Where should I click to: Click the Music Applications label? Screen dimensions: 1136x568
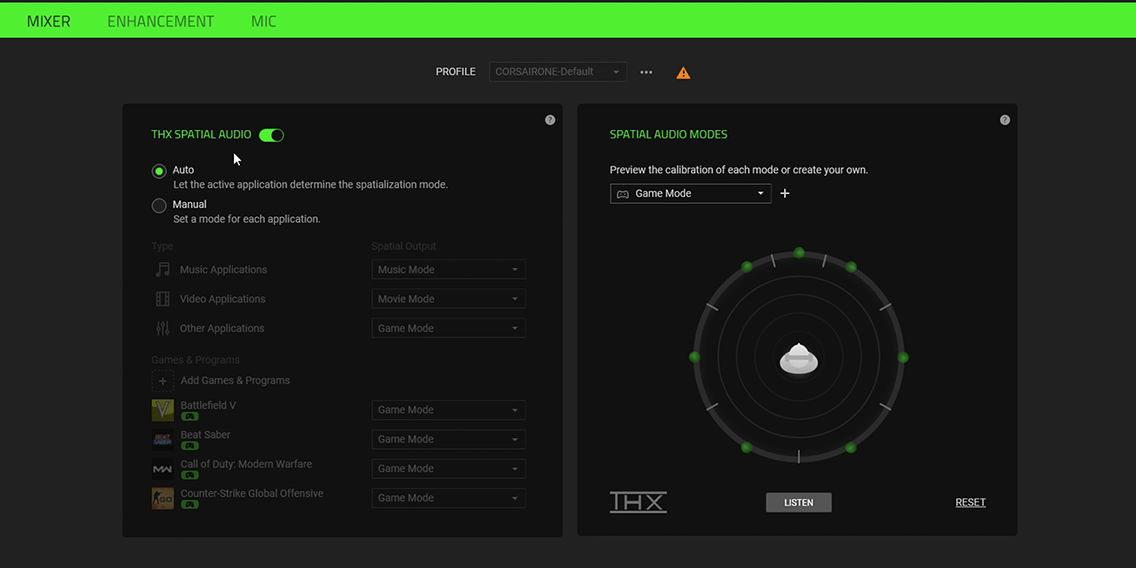point(223,270)
